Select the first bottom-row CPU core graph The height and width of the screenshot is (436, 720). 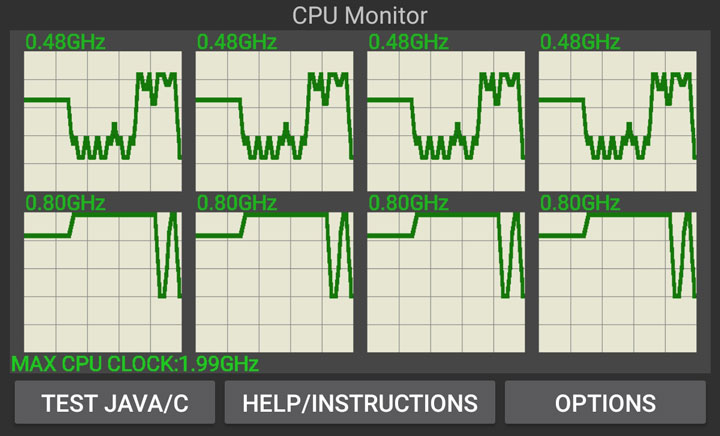(x=103, y=282)
